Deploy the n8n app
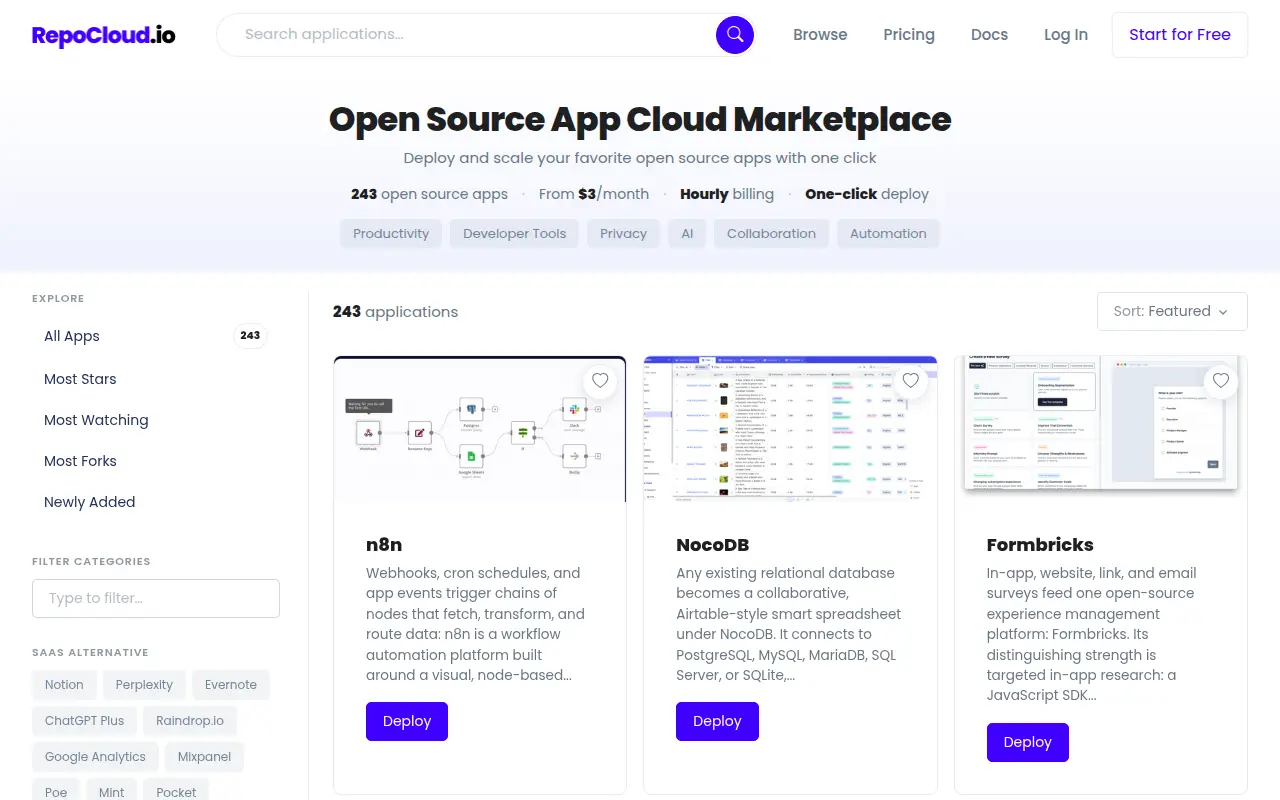The width and height of the screenshot is (1280, 800). click(x=407, y=721)
